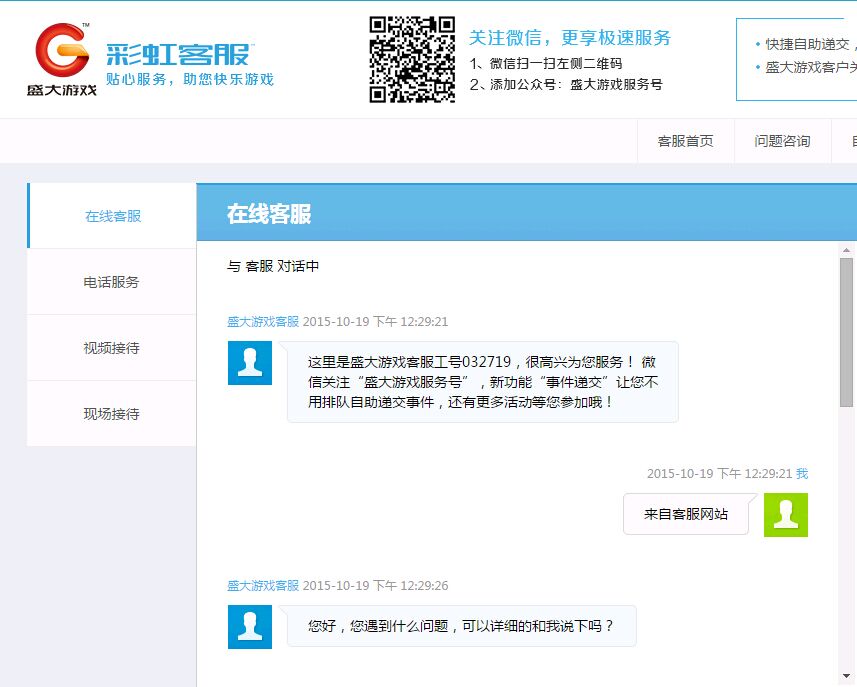
Task: Switch to the 电话服务 sidebar tab
Action: pos(112,282)
